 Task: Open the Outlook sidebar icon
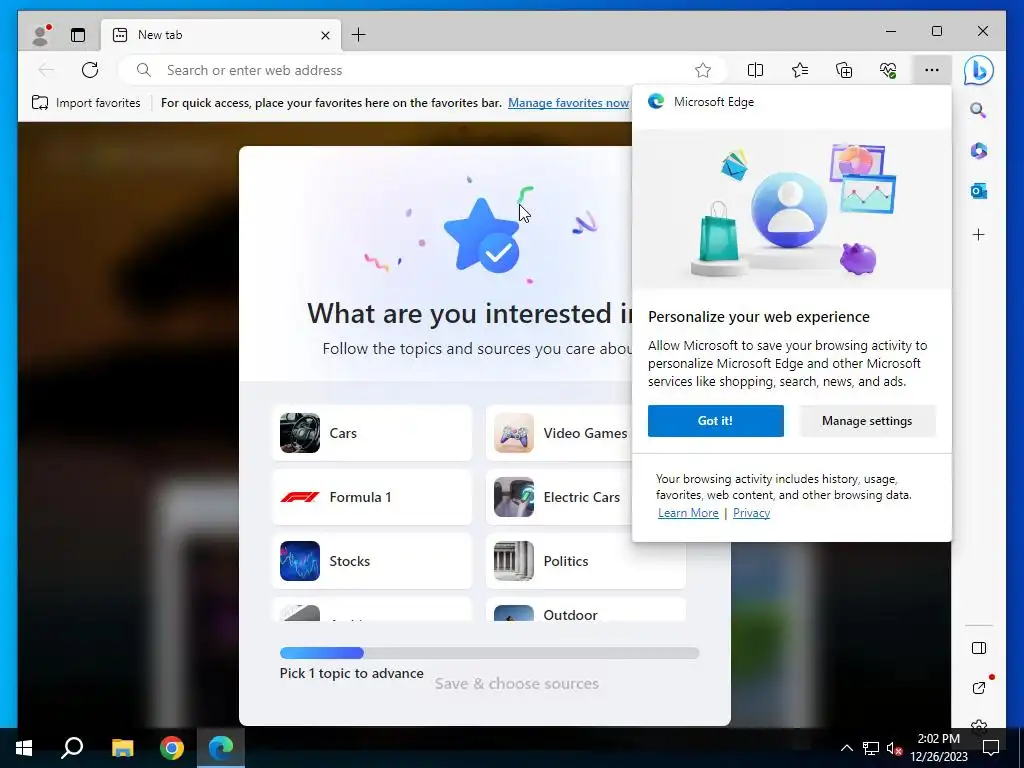point(978,191)
